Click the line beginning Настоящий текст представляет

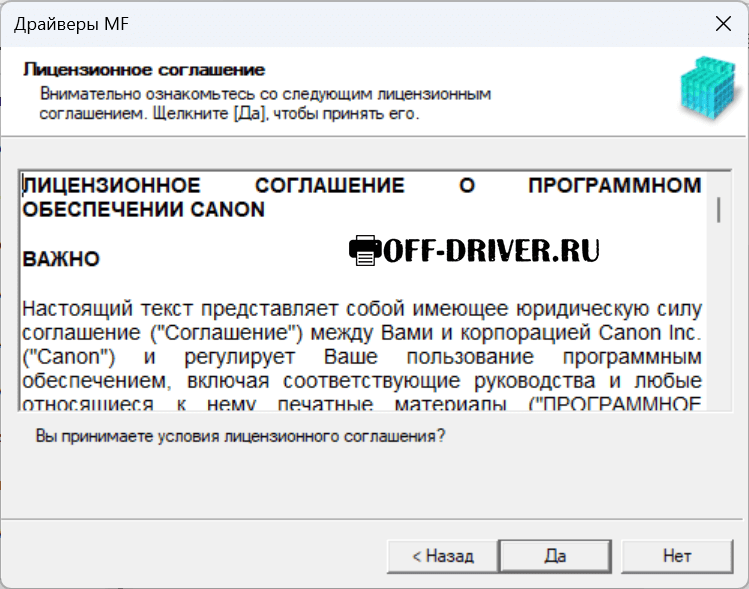(x=362, y=309)
